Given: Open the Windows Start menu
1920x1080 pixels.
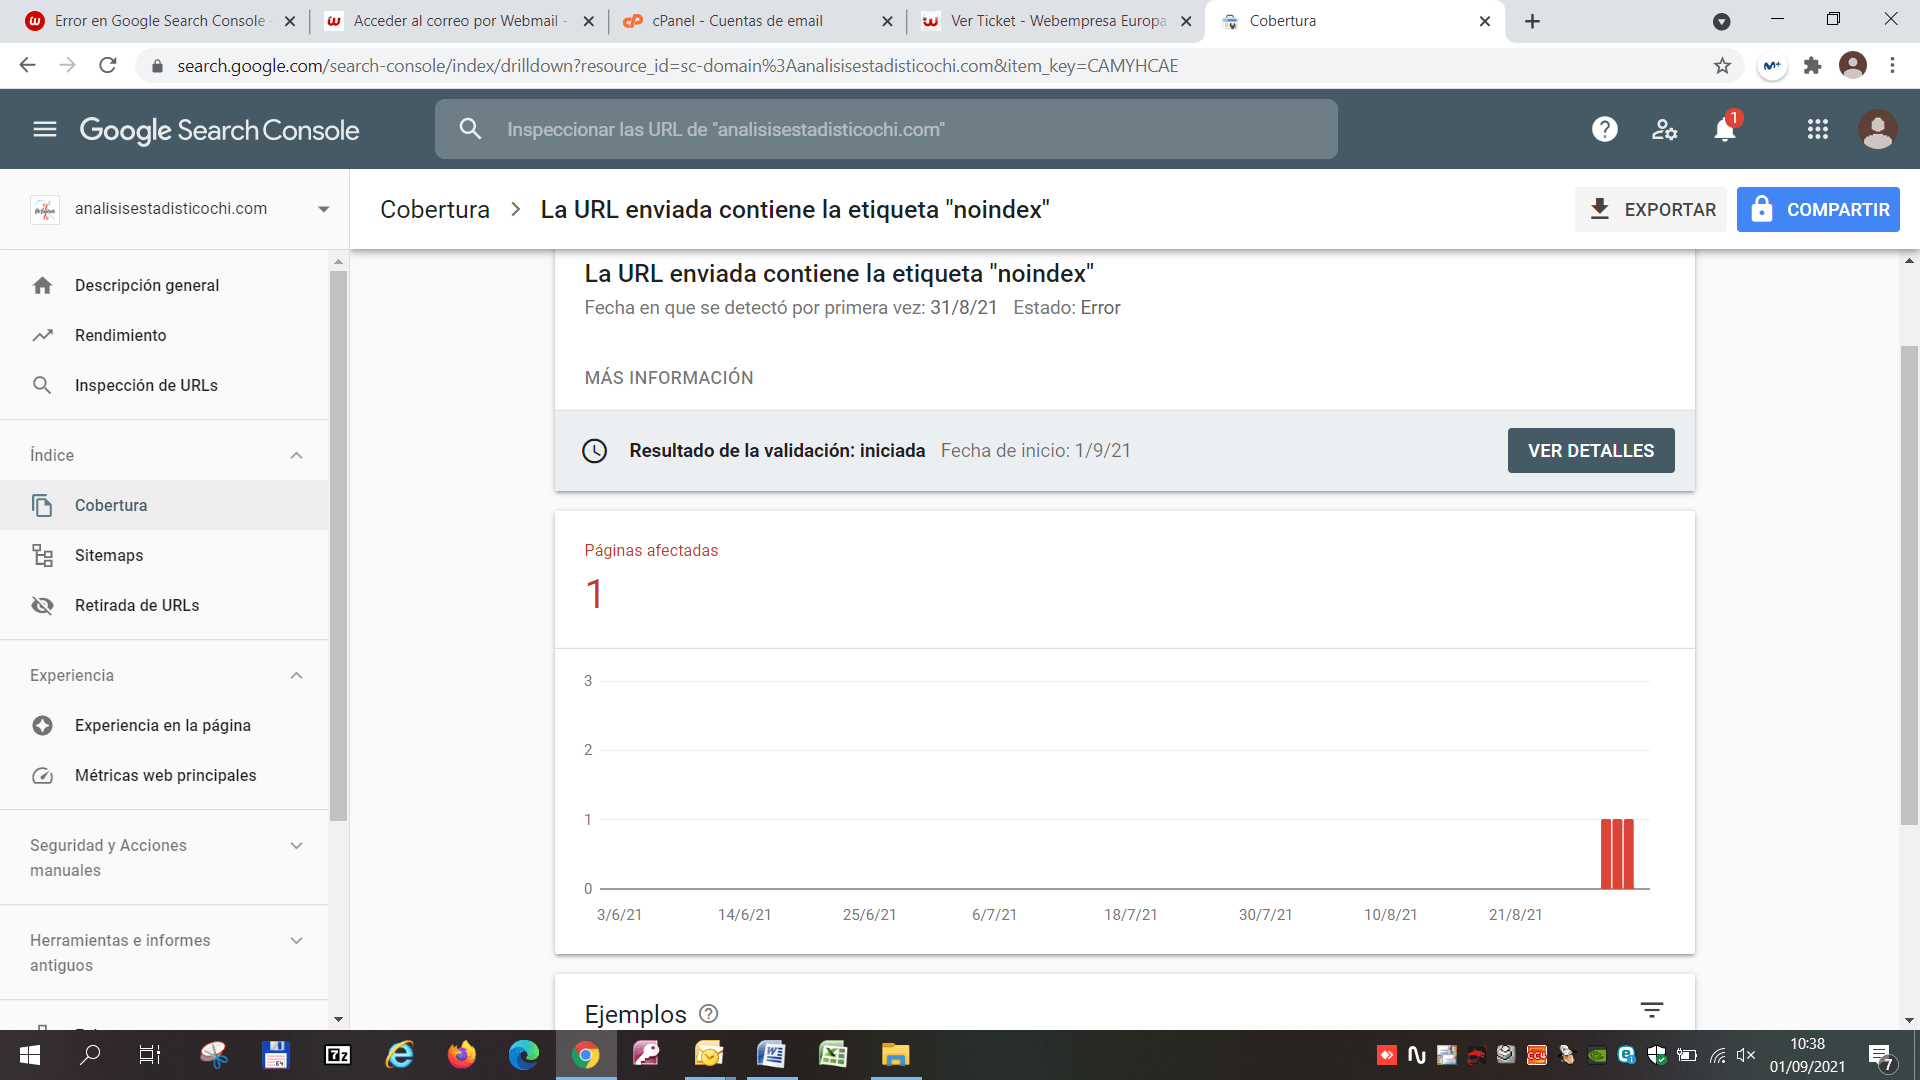Looking at the screenshot, I should click(x=29, y=1055).
